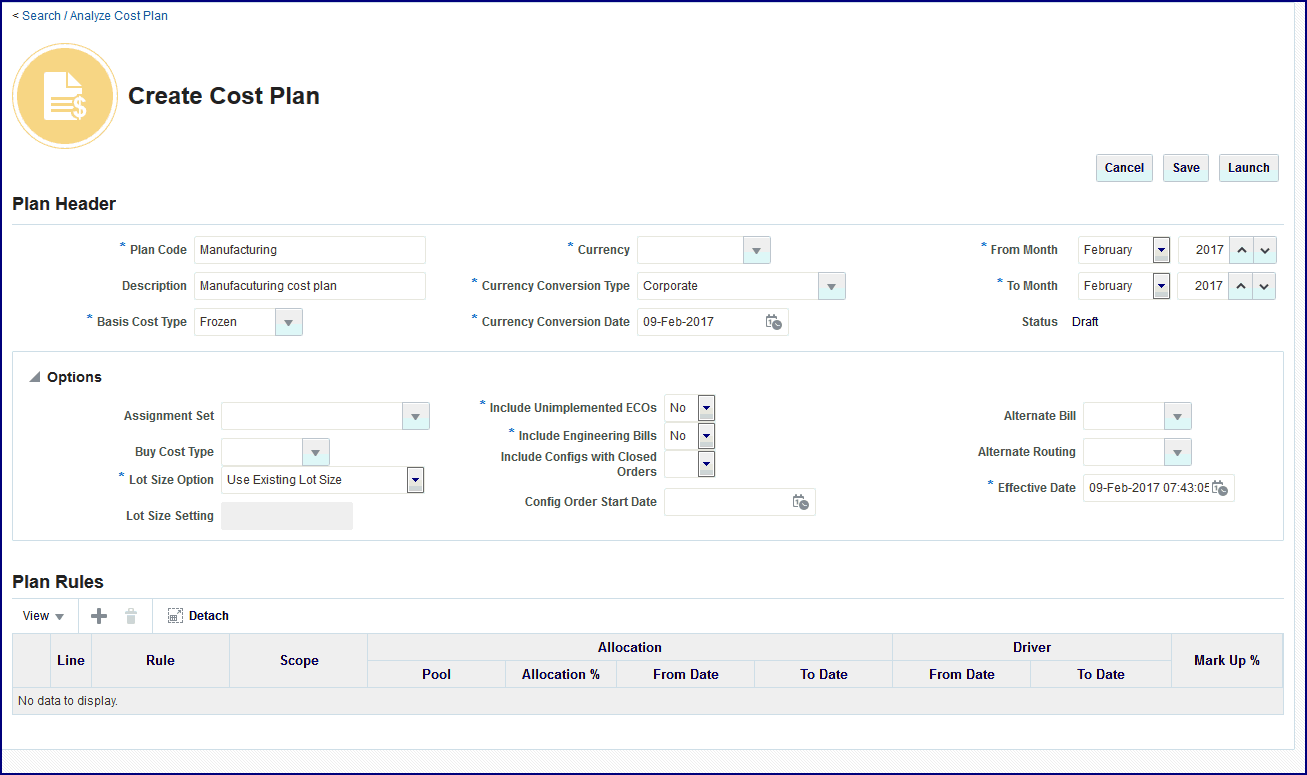Screen dimensions: 1307x775
Task: Expand the Currency Conversion Type list
Action: point(832,286)
